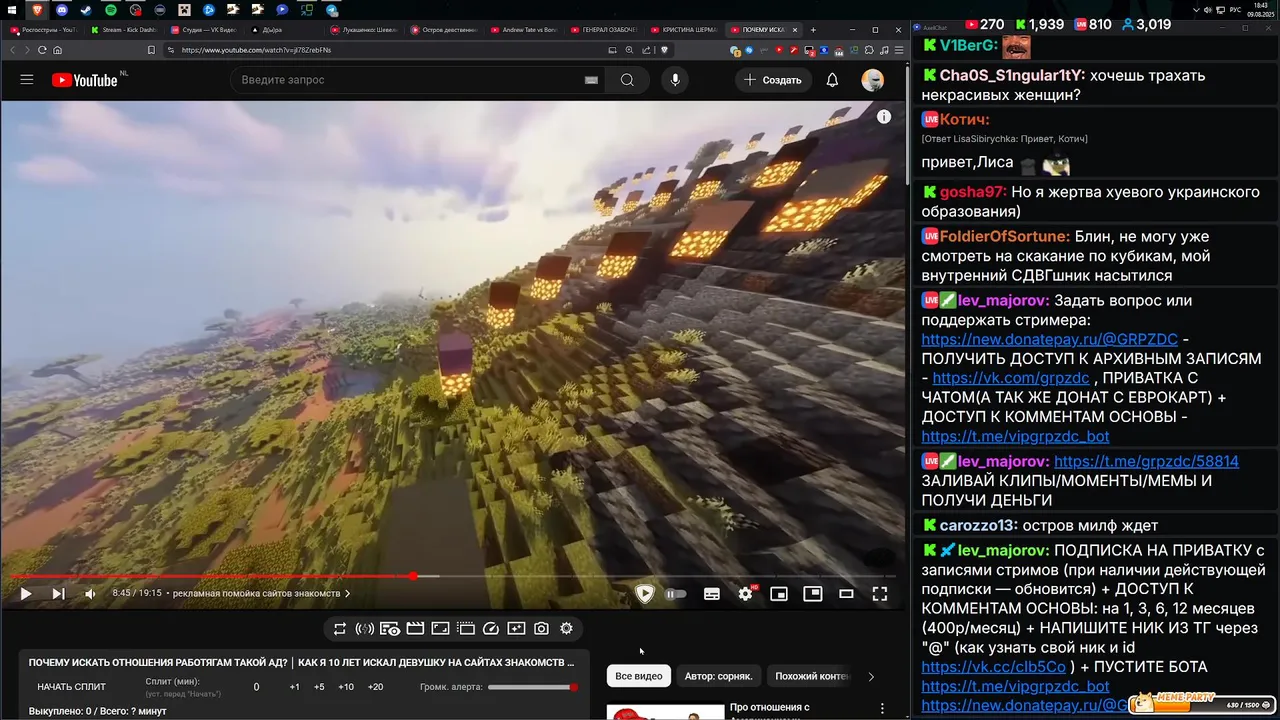The height and width of the screenshot is (720, 1280).
Task: Toggle cinema mode clapperboard icon
Action: [x=415, y=629]
